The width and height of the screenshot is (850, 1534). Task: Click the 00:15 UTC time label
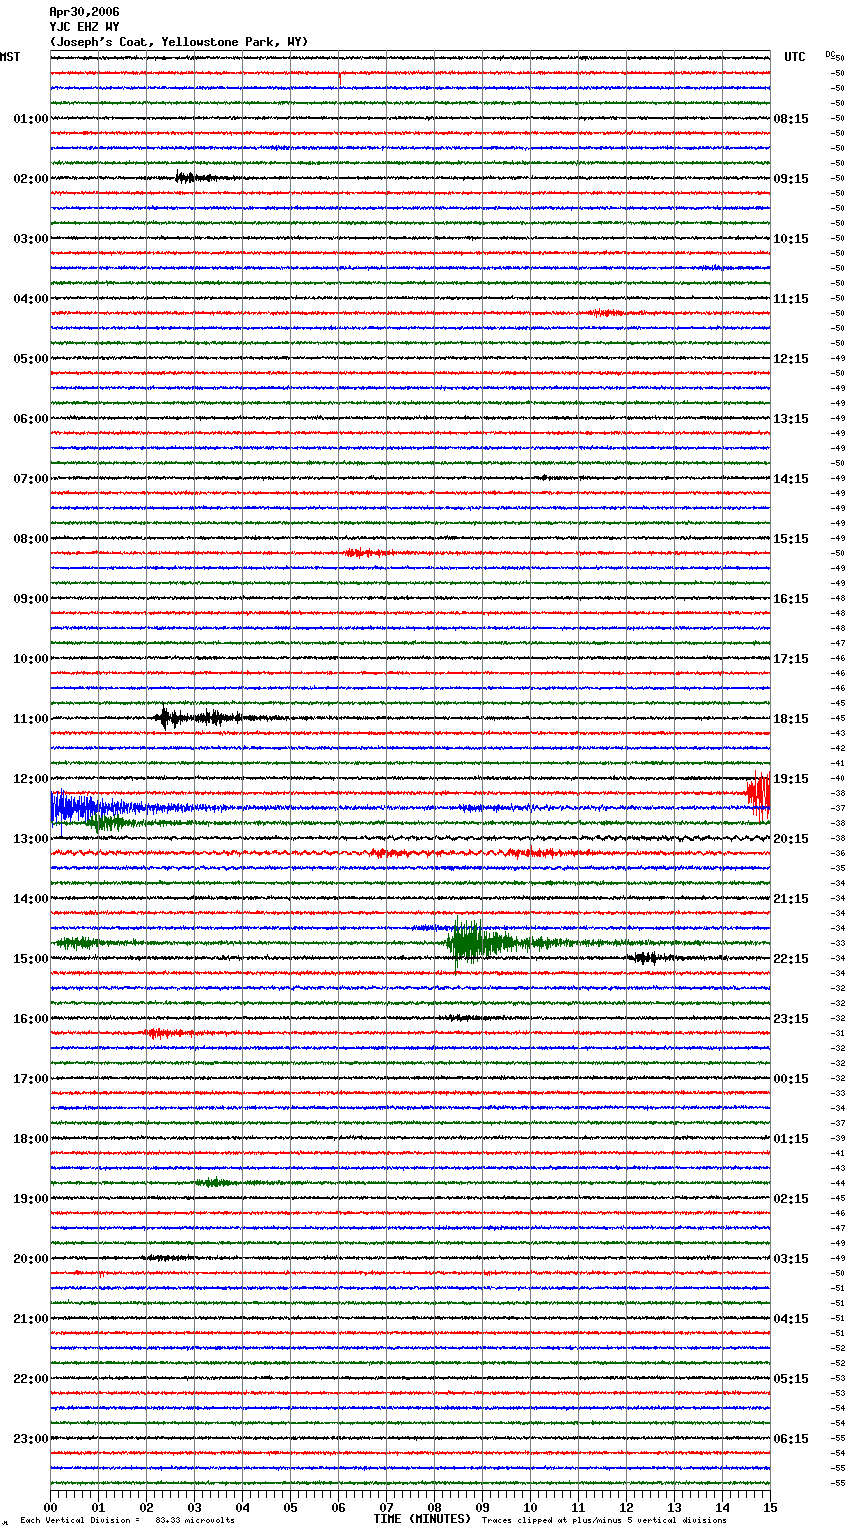(x=791, y=1079)
